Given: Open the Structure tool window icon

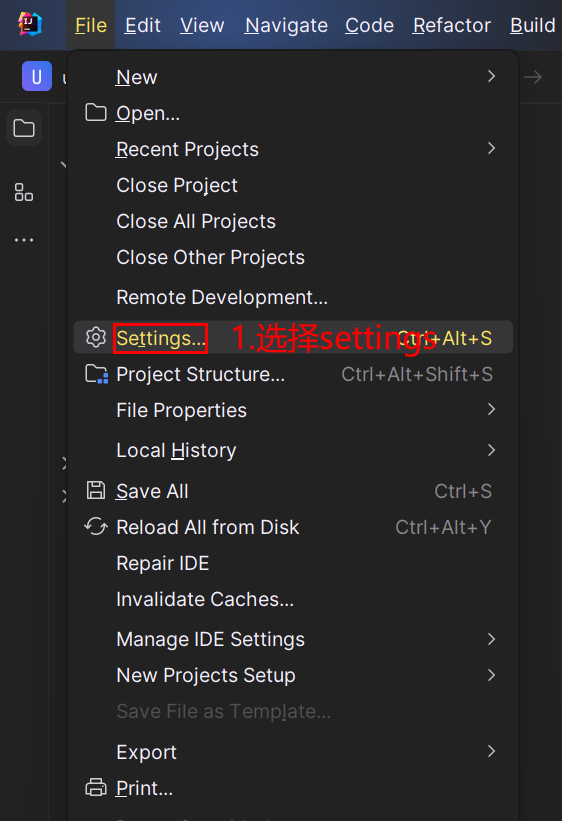Looking at the screenshot, I should tap(24, 192).
